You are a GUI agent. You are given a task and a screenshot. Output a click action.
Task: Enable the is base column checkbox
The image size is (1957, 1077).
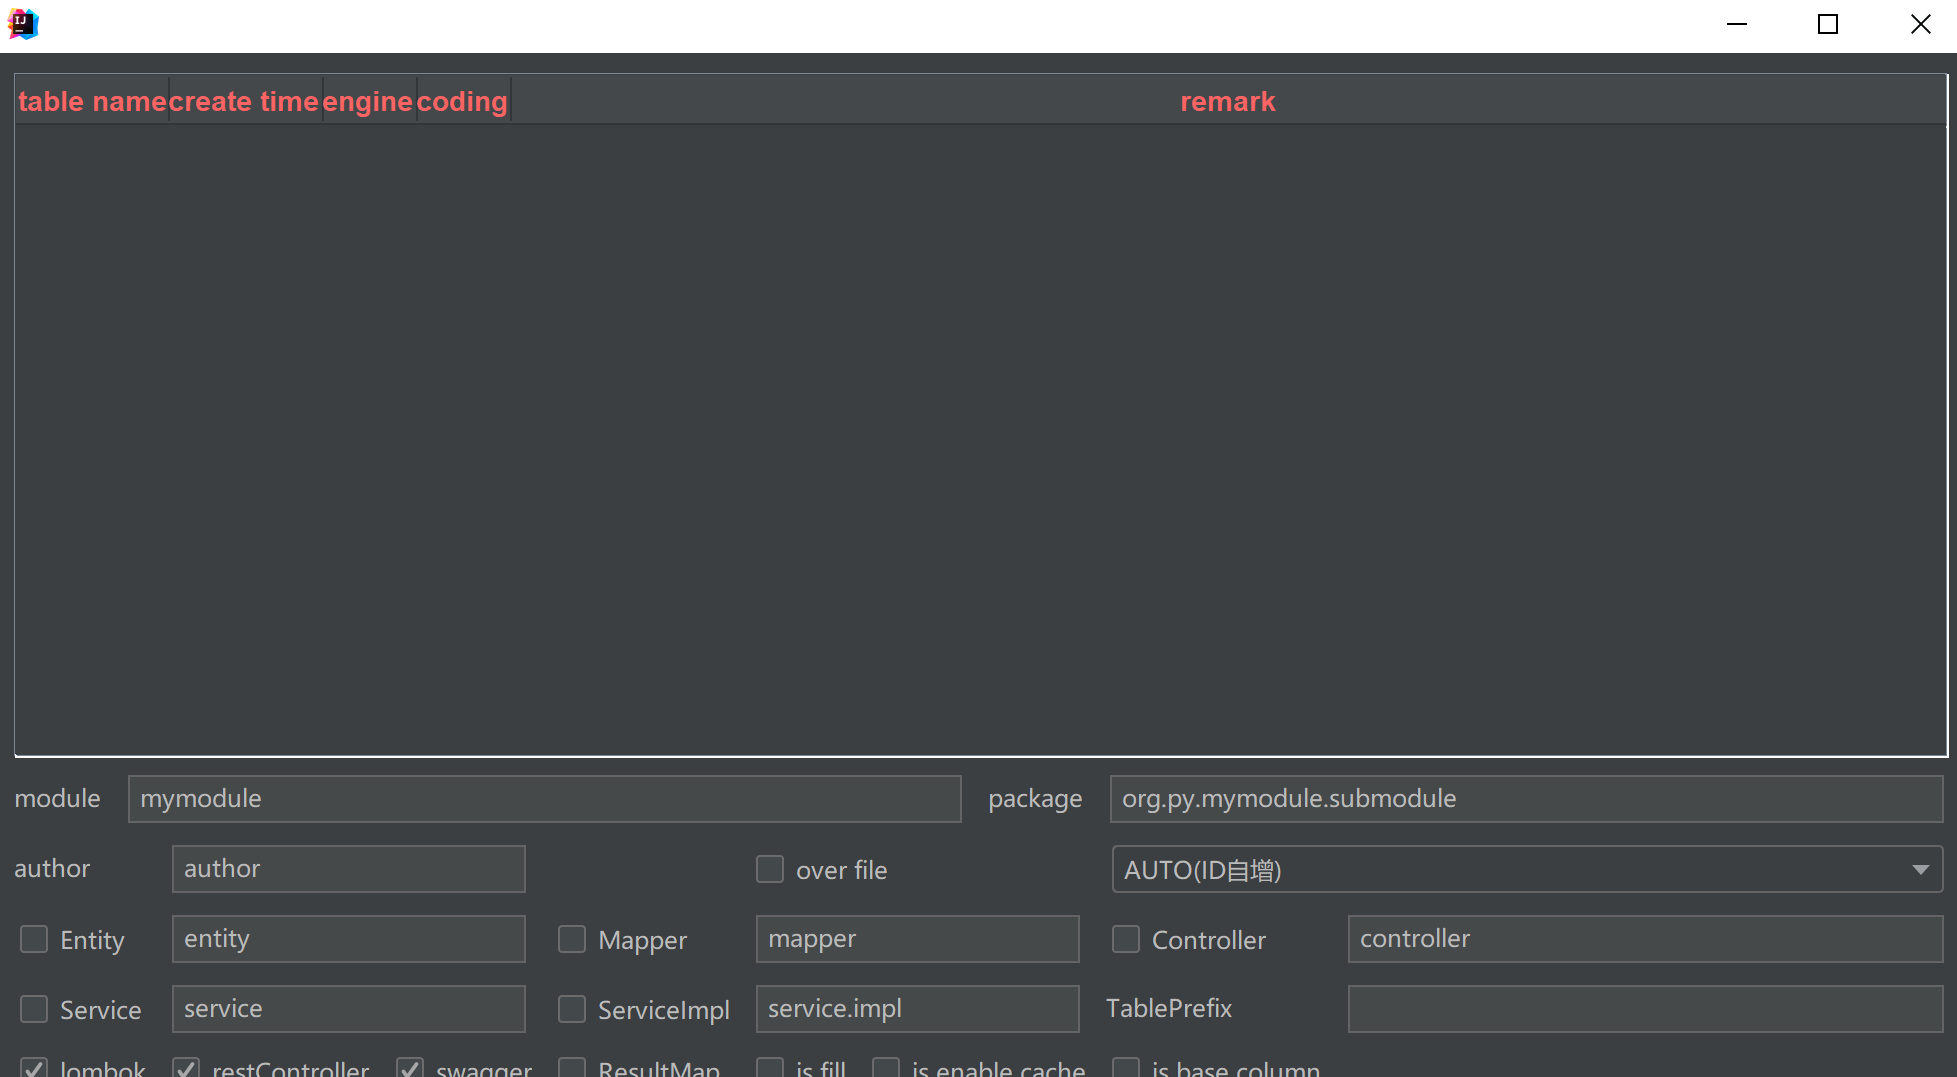pos(1126,1069)
